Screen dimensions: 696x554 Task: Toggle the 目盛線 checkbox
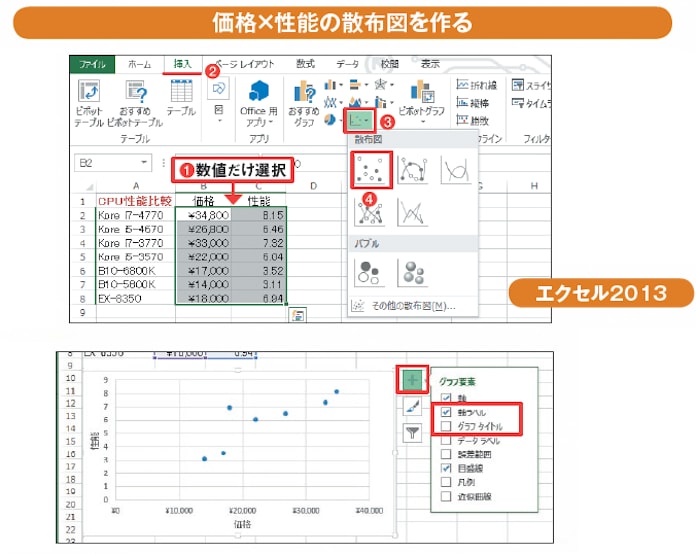coord(446,468)
